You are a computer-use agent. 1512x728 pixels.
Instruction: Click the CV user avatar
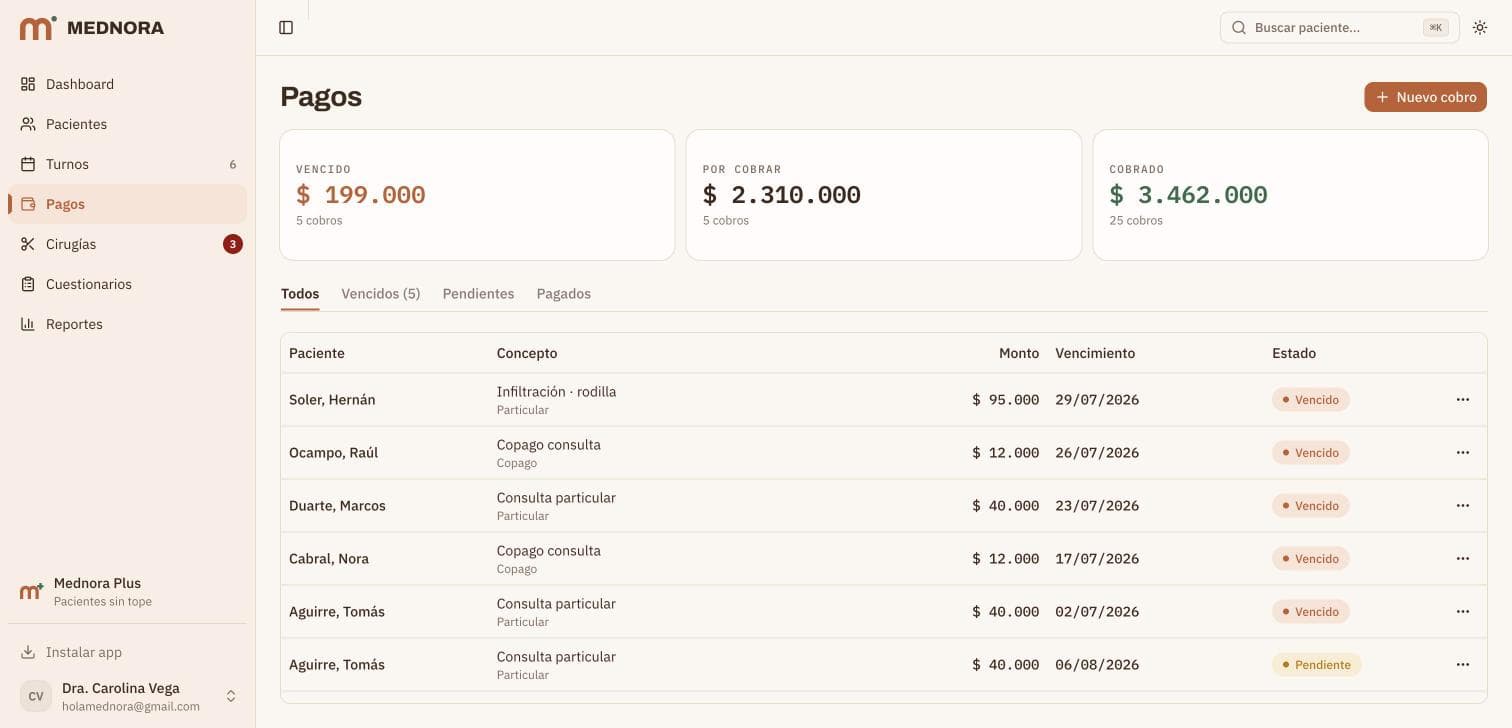(36, 696)
